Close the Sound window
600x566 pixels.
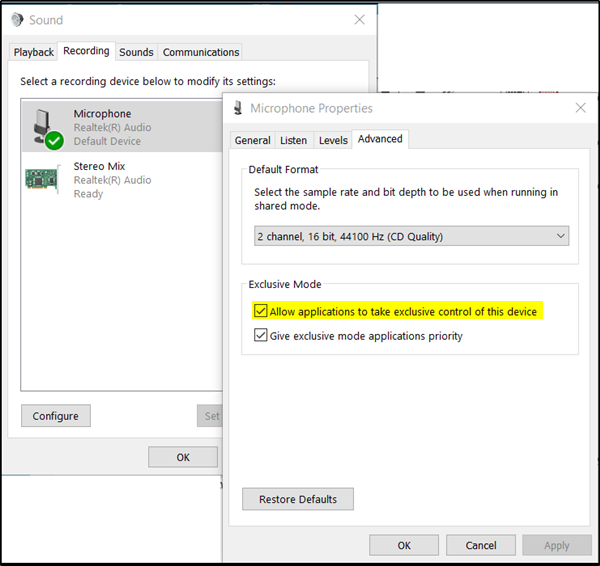(359, 20)
